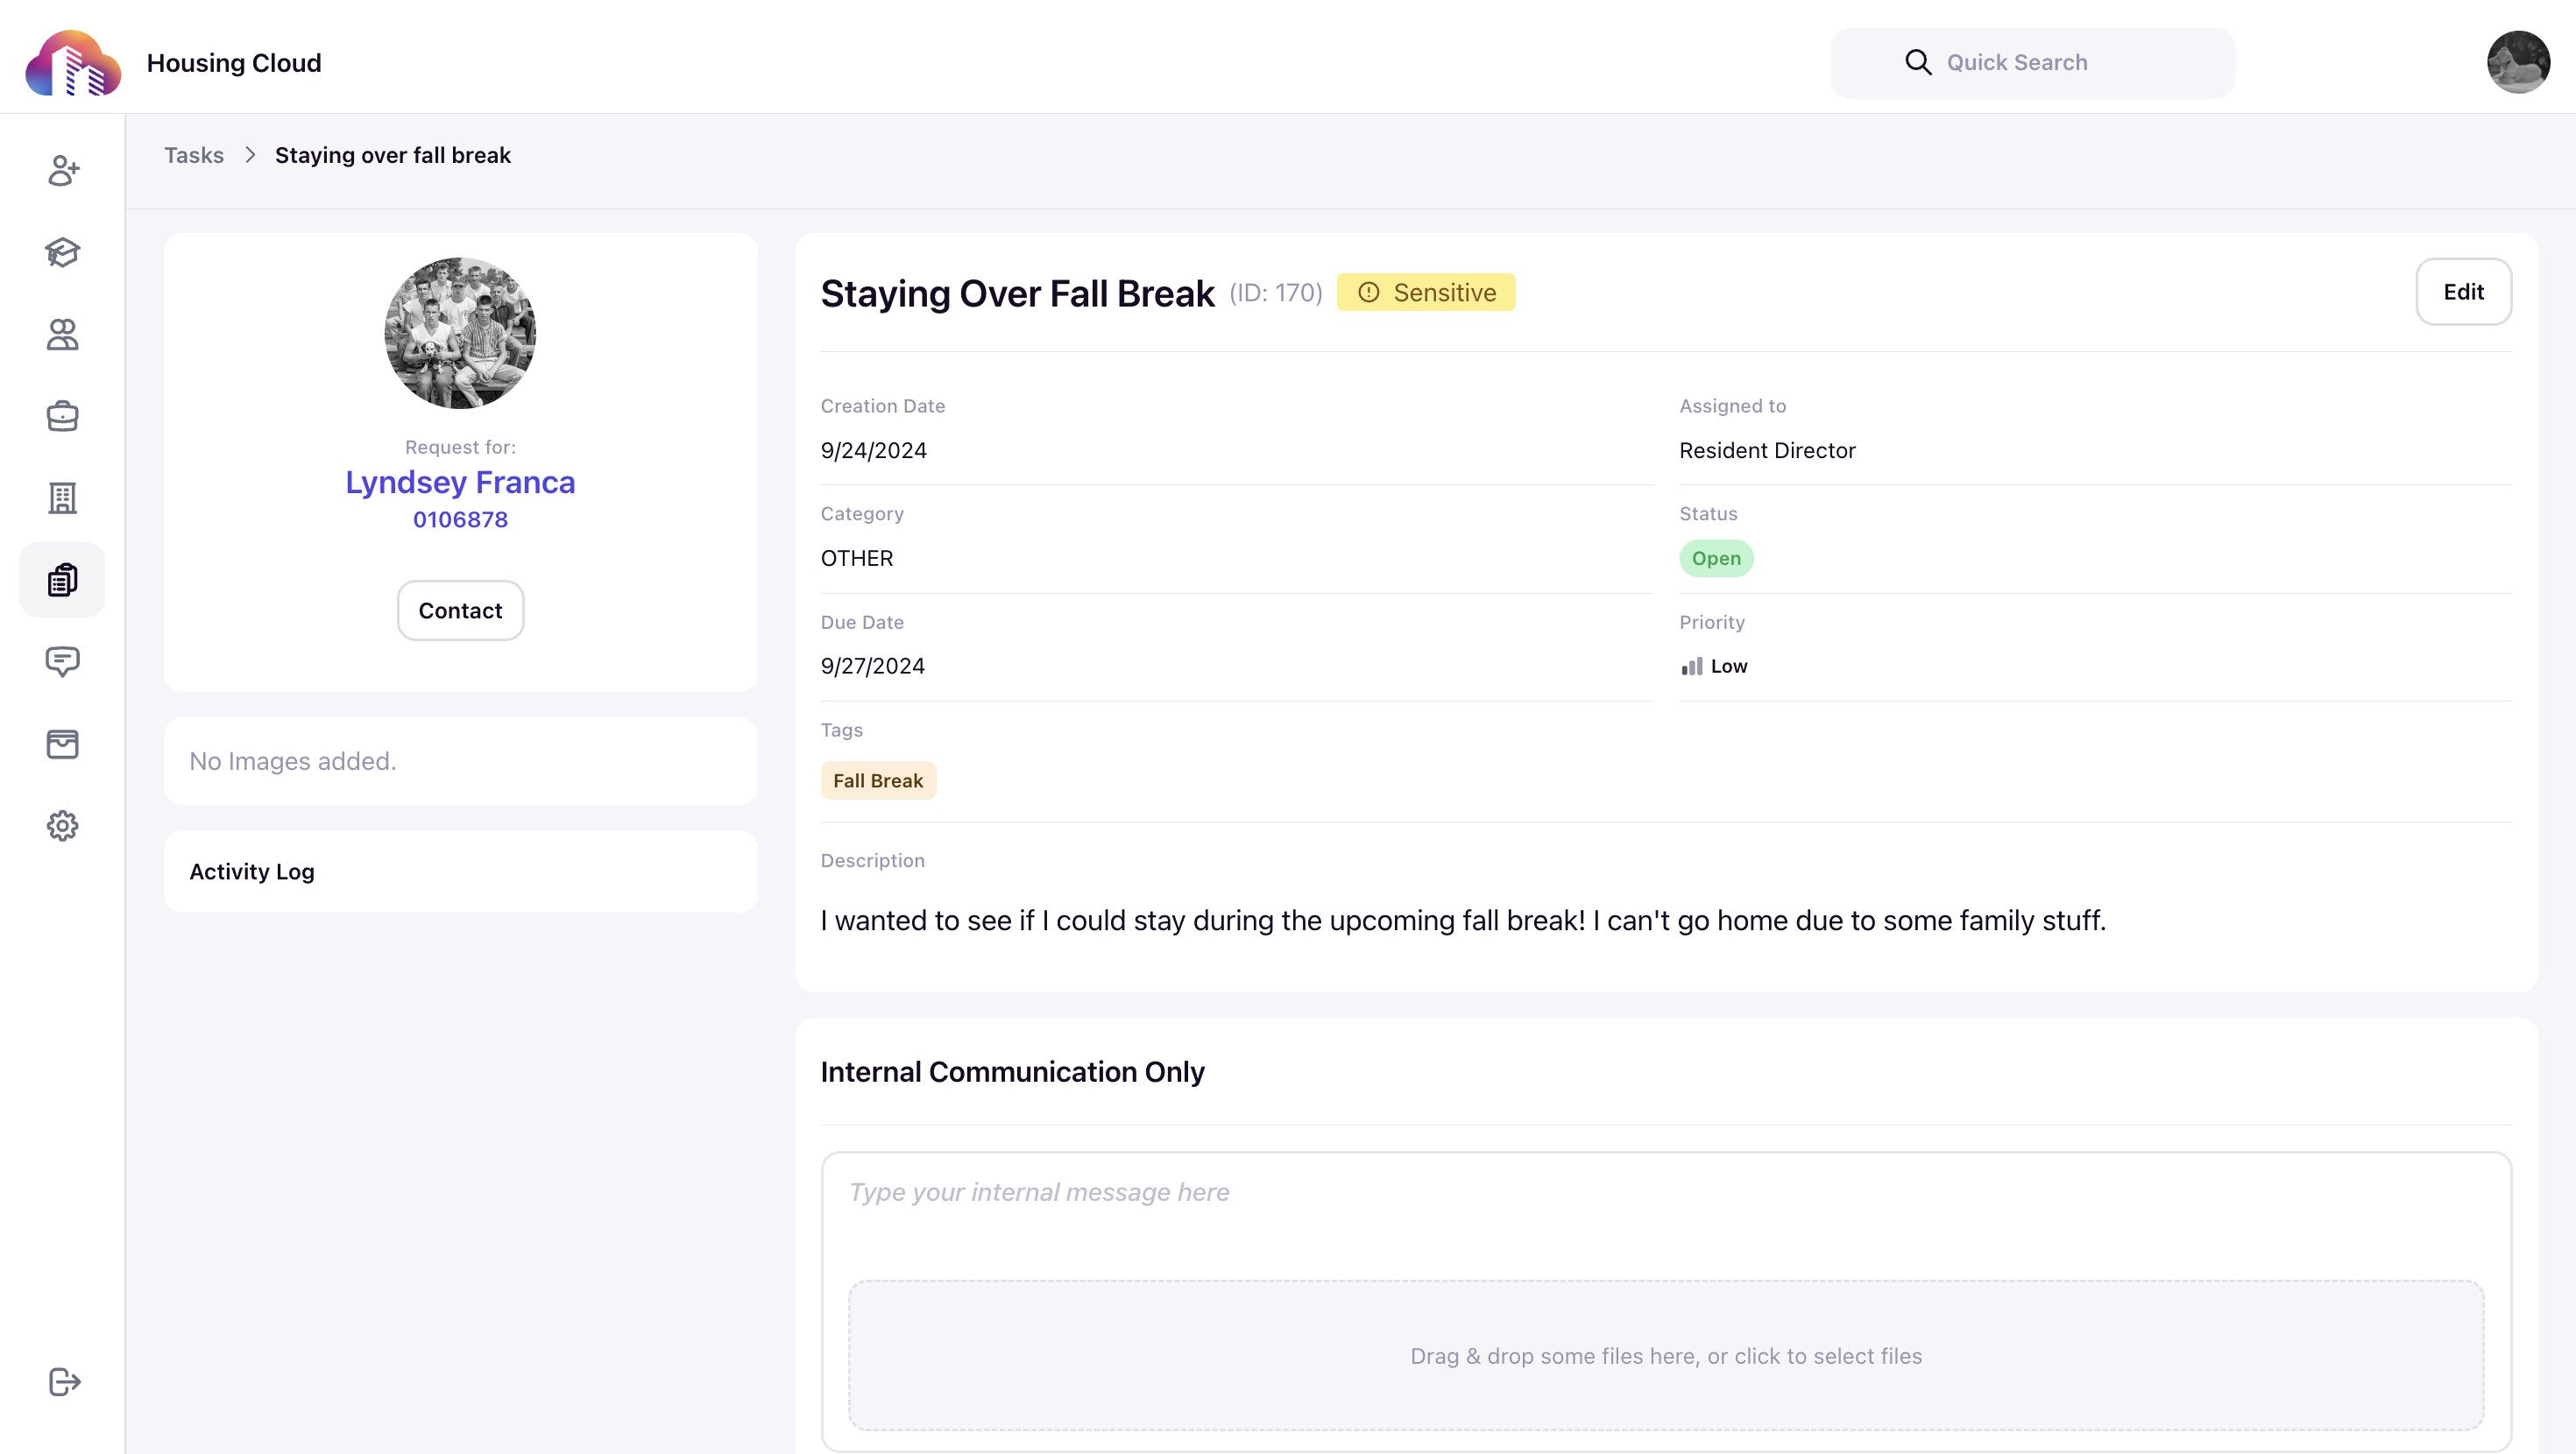This screenshot has height=1454, width=2576.
Task: Open Lyndsey Franca's profile link
Action: point(460,482)
